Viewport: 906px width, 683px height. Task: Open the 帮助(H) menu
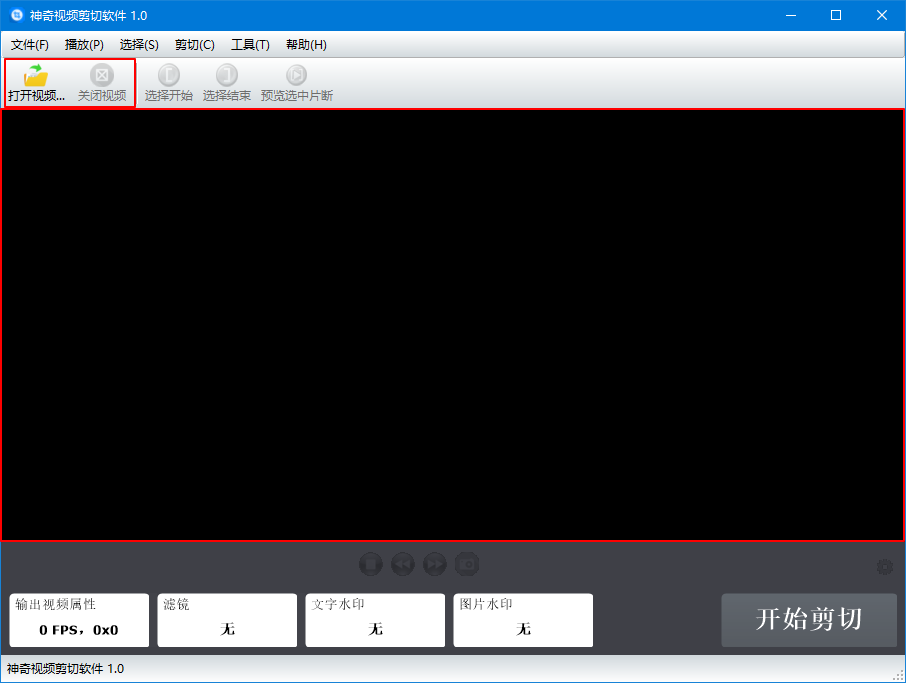tap(304, 44)
